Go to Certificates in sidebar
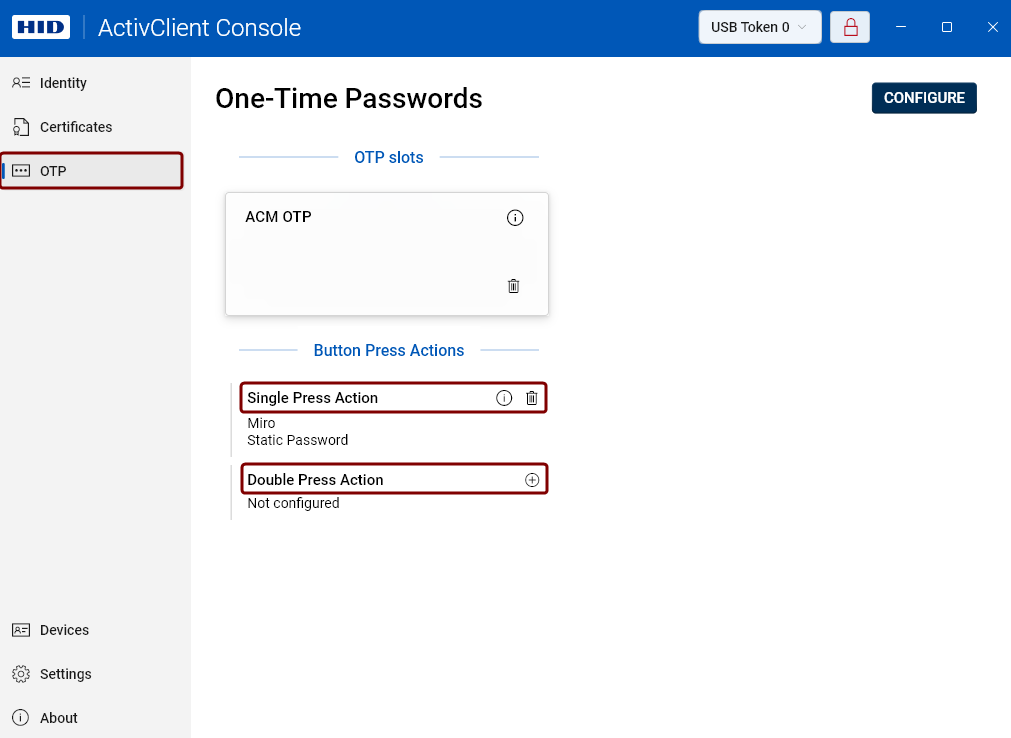Screen dimensions: 1011x738 click(x=75, y=127)
